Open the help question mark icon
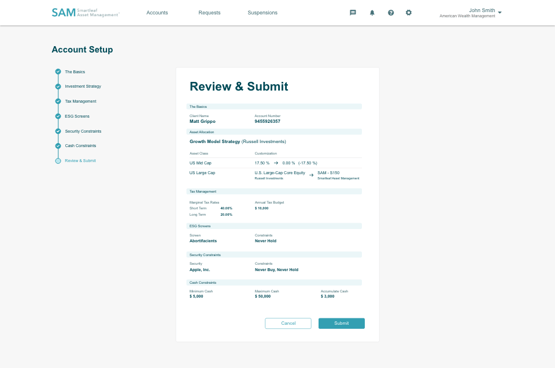Viewport: 555px width, 368px height. (391, 13)
